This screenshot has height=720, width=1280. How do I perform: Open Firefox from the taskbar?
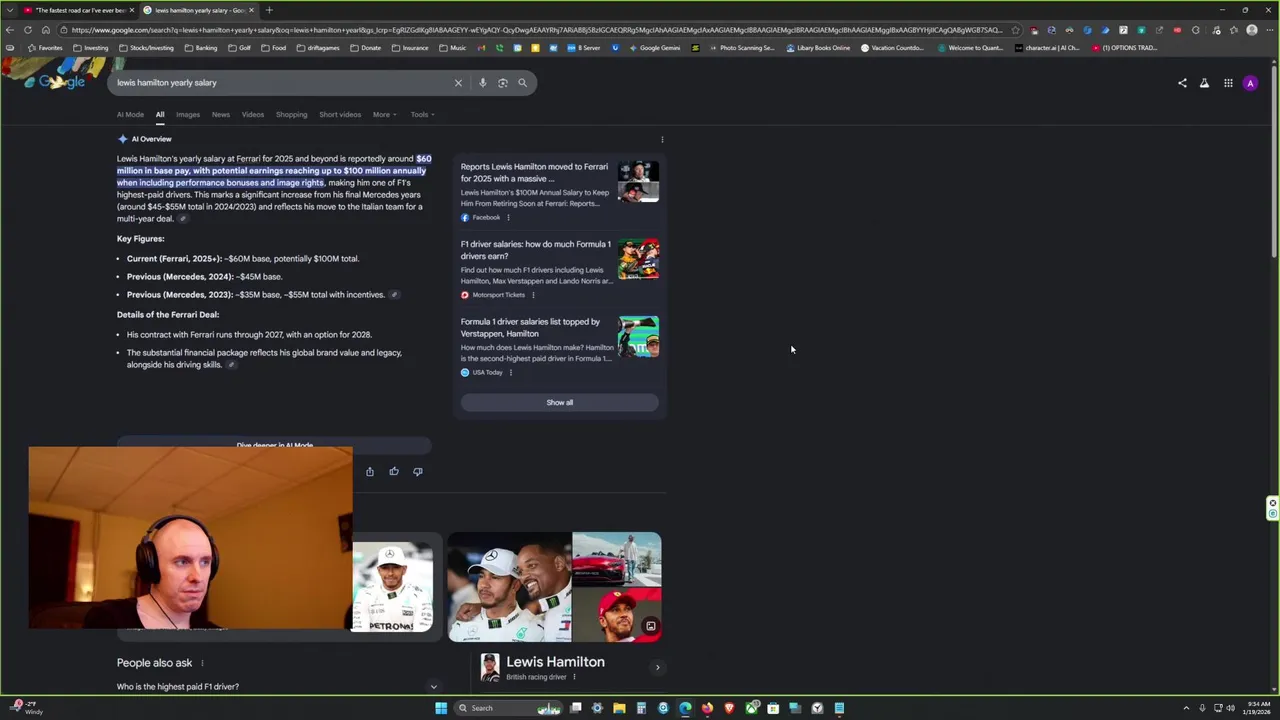pyautogui.click(x=707, y=708)
